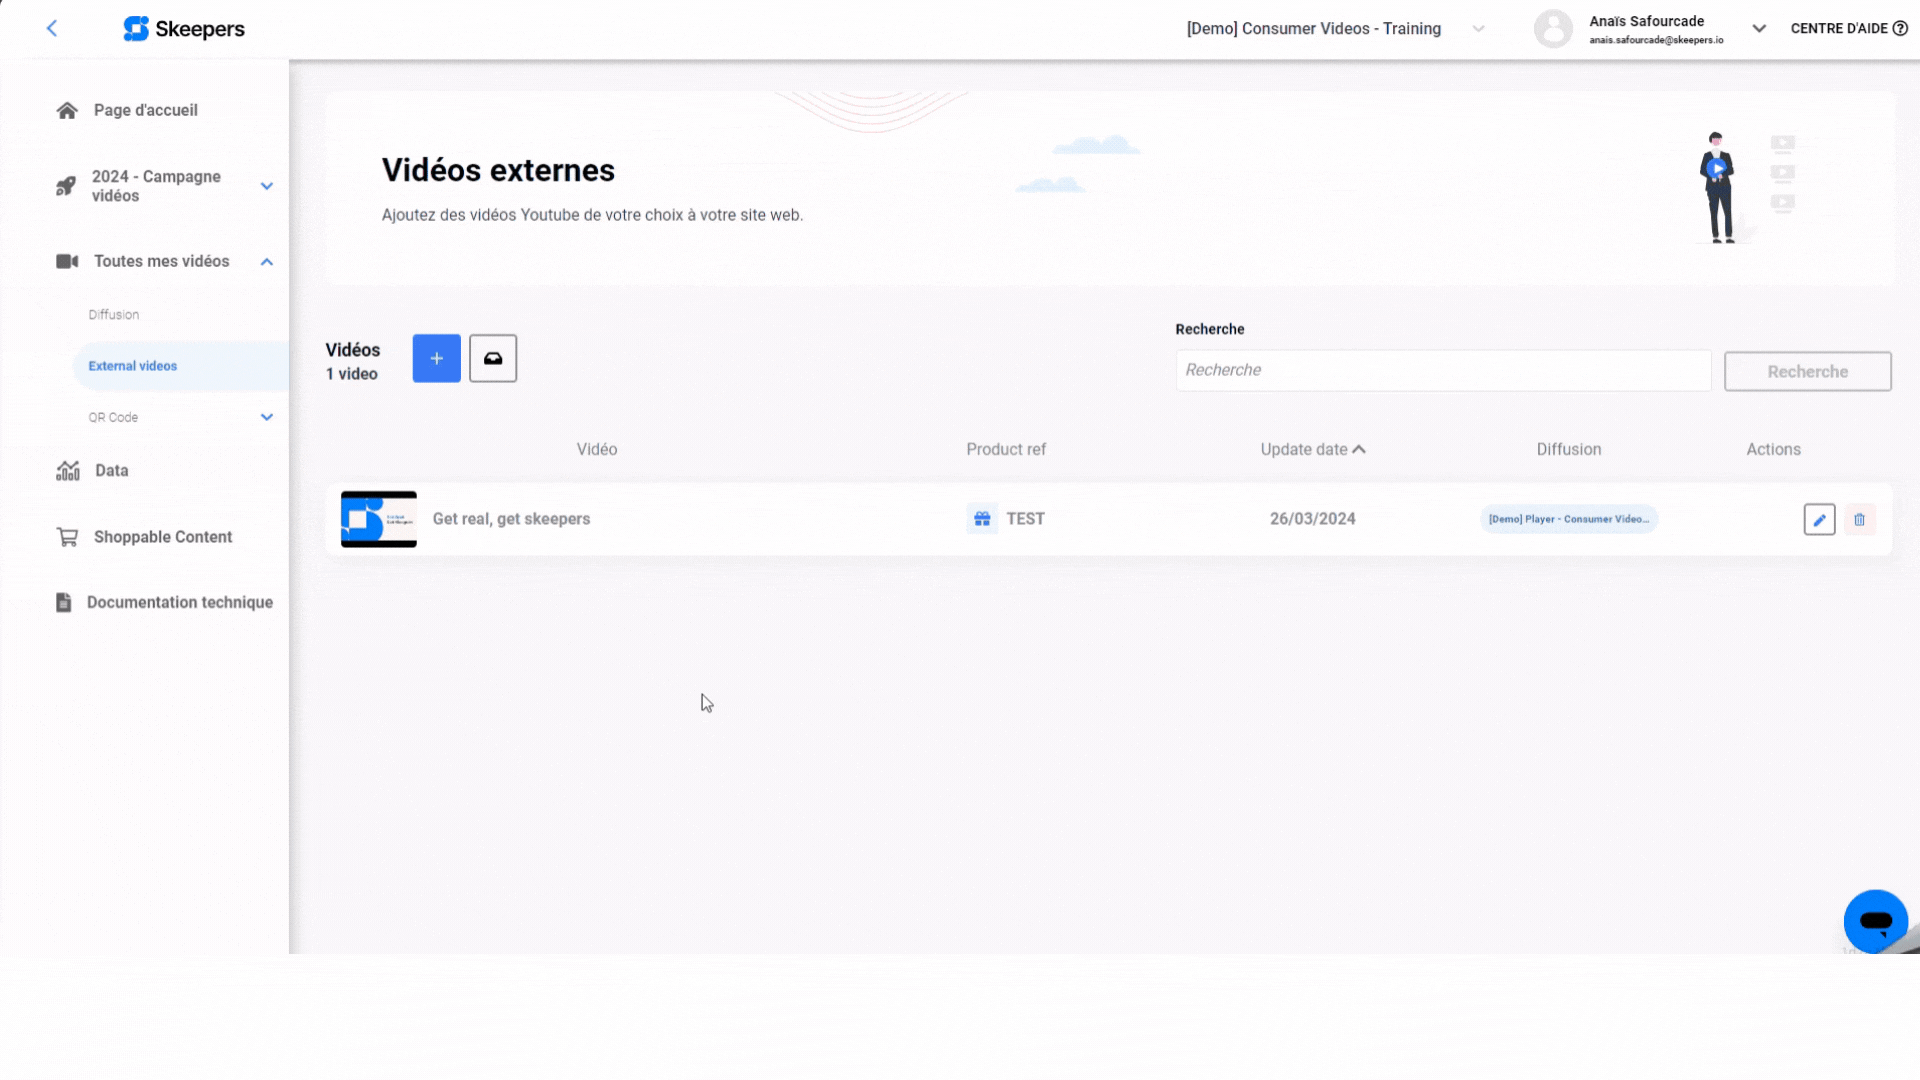
Task: Click inside the Recherche search field
Action: tap(1443, 370)
